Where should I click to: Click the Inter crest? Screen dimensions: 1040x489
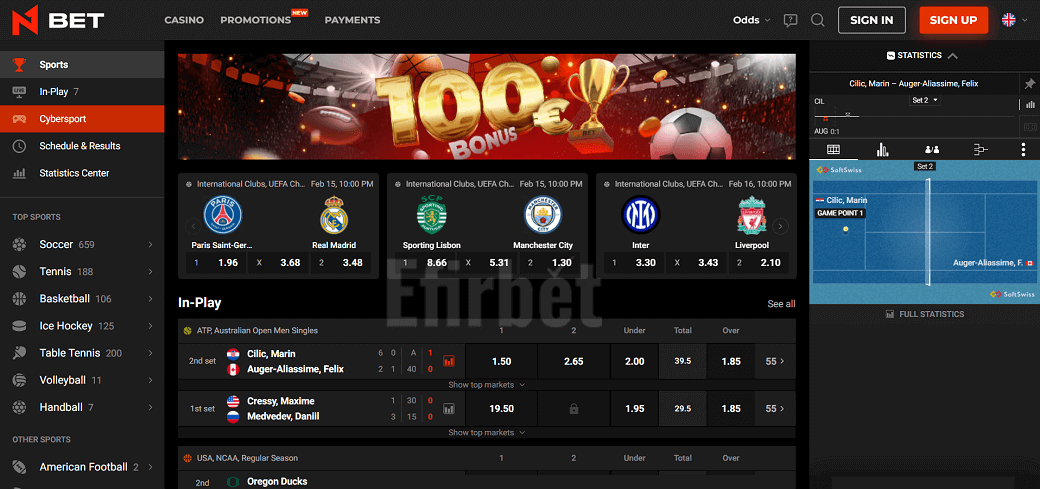(x=641, y=215)
